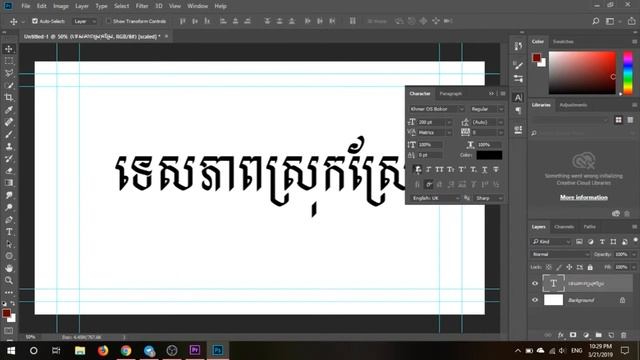The width and height of the screenshot is (640, 360).
Task: Open the layer blend mode Normal dropdown
Action: (560, 254)
